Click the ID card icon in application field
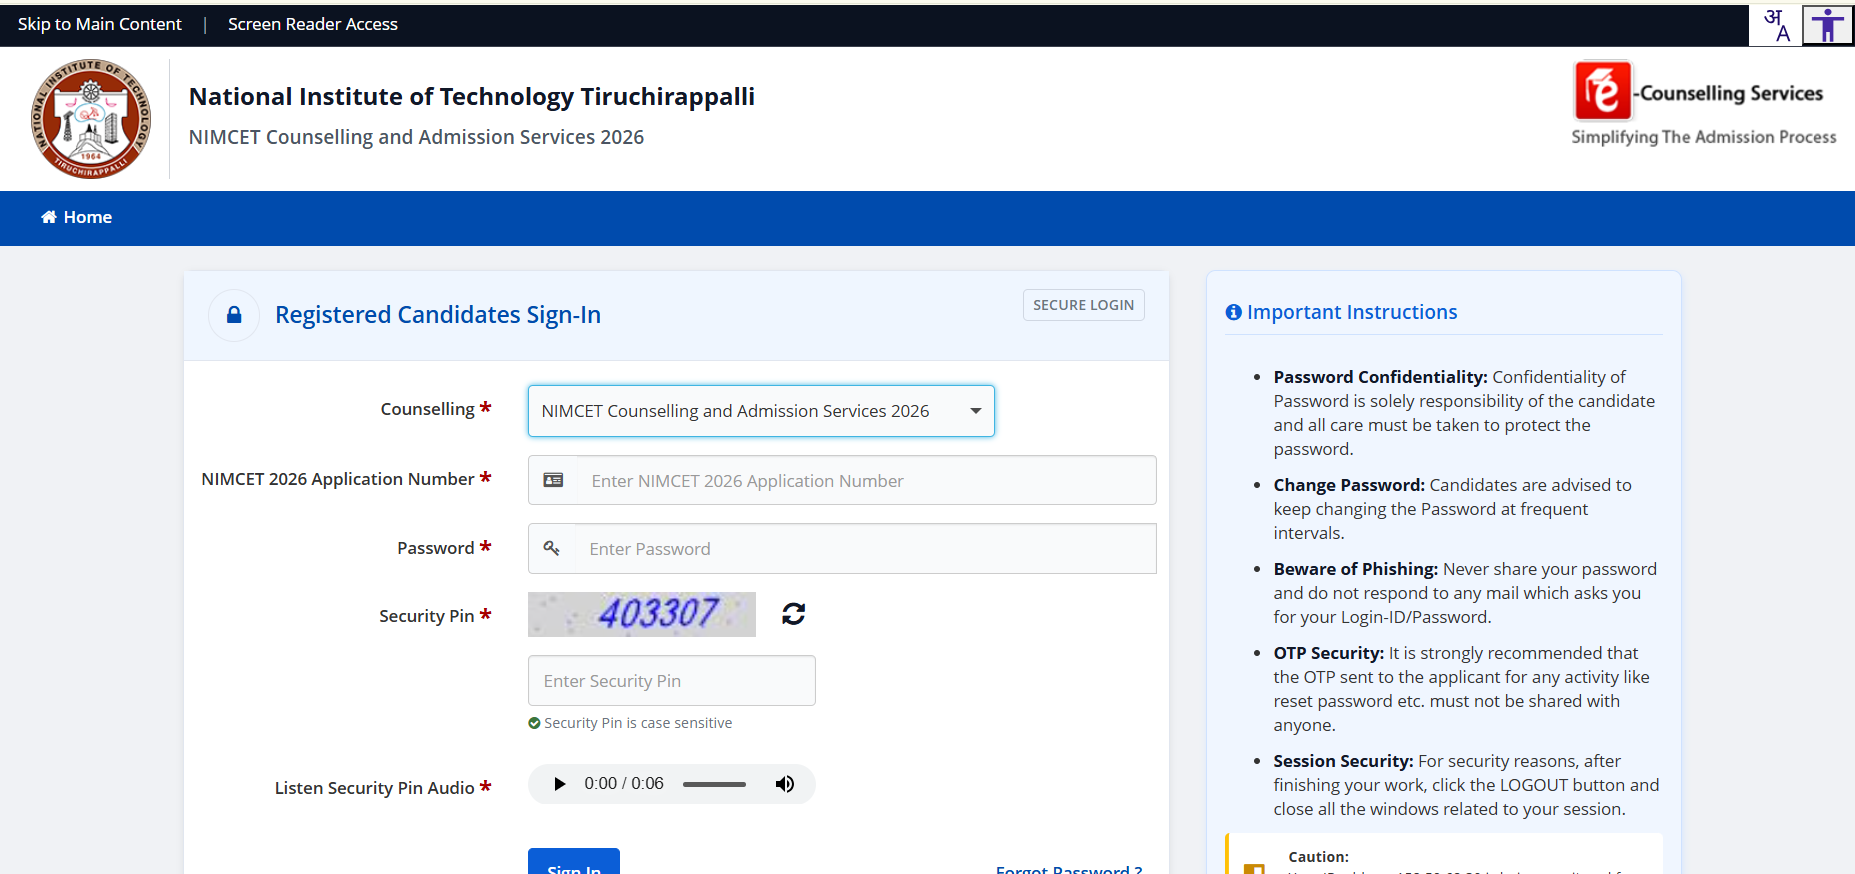 pos(553,480)
